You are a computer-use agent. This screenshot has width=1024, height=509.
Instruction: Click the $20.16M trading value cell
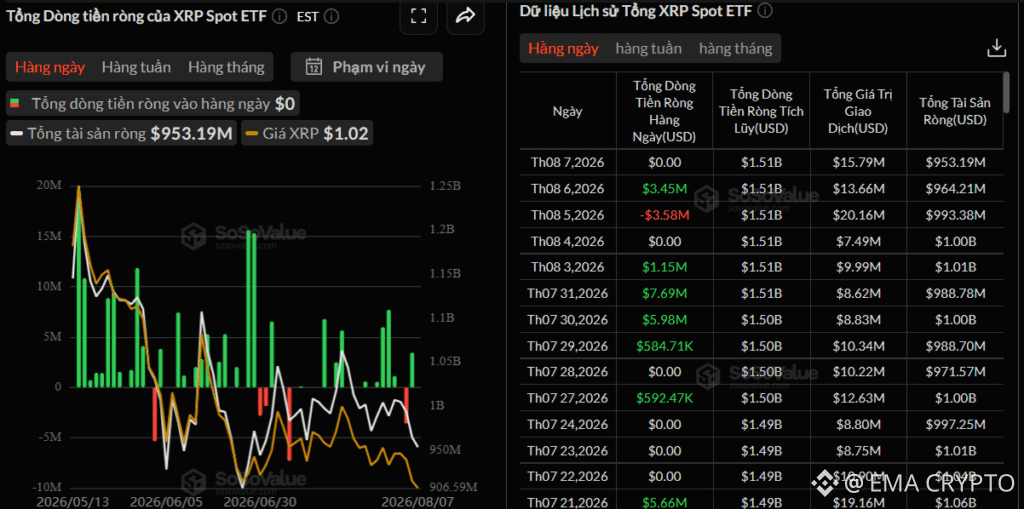[858, 215]
